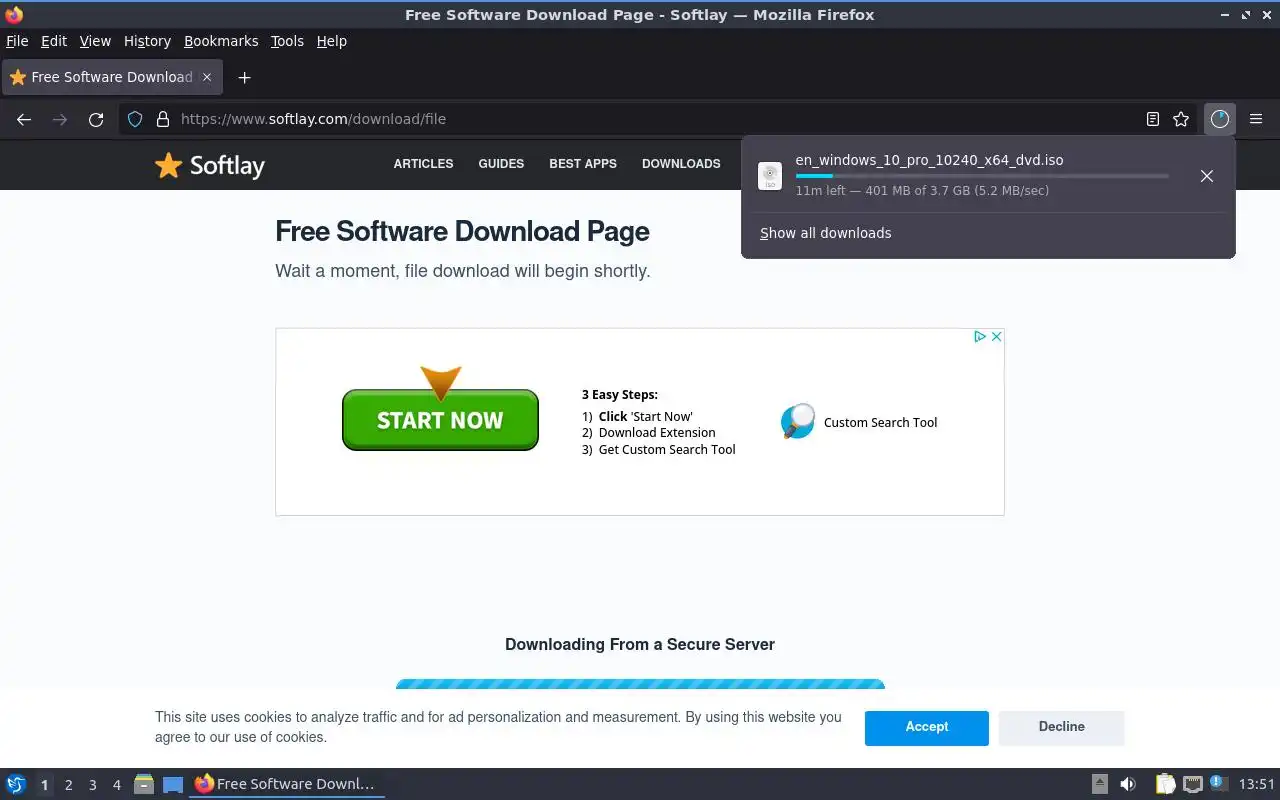Show the desktop from the taskbar
Screen dimensions: 1280x800
click(173, 784)
